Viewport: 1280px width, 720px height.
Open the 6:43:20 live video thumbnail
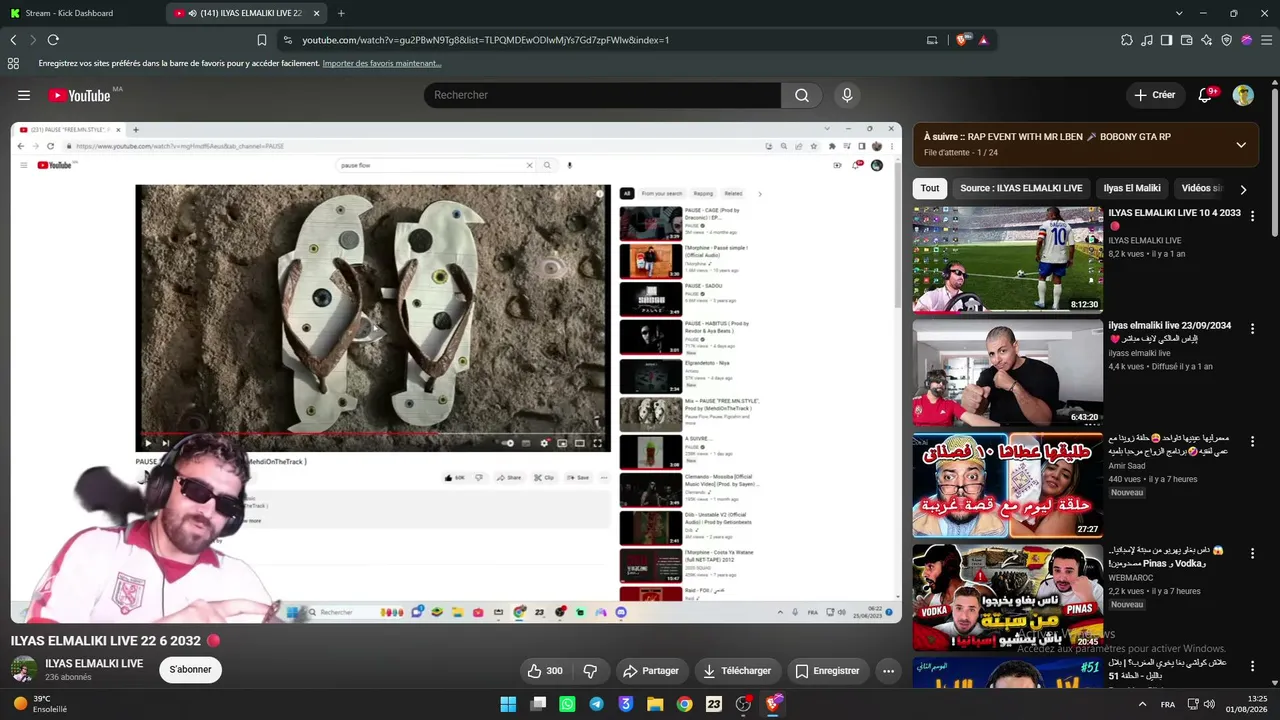[x=1007, y=372]
